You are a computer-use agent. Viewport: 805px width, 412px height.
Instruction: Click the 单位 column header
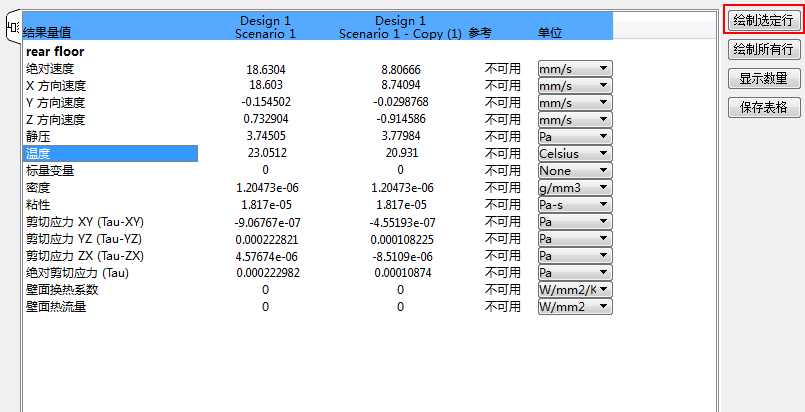(550, 33)
